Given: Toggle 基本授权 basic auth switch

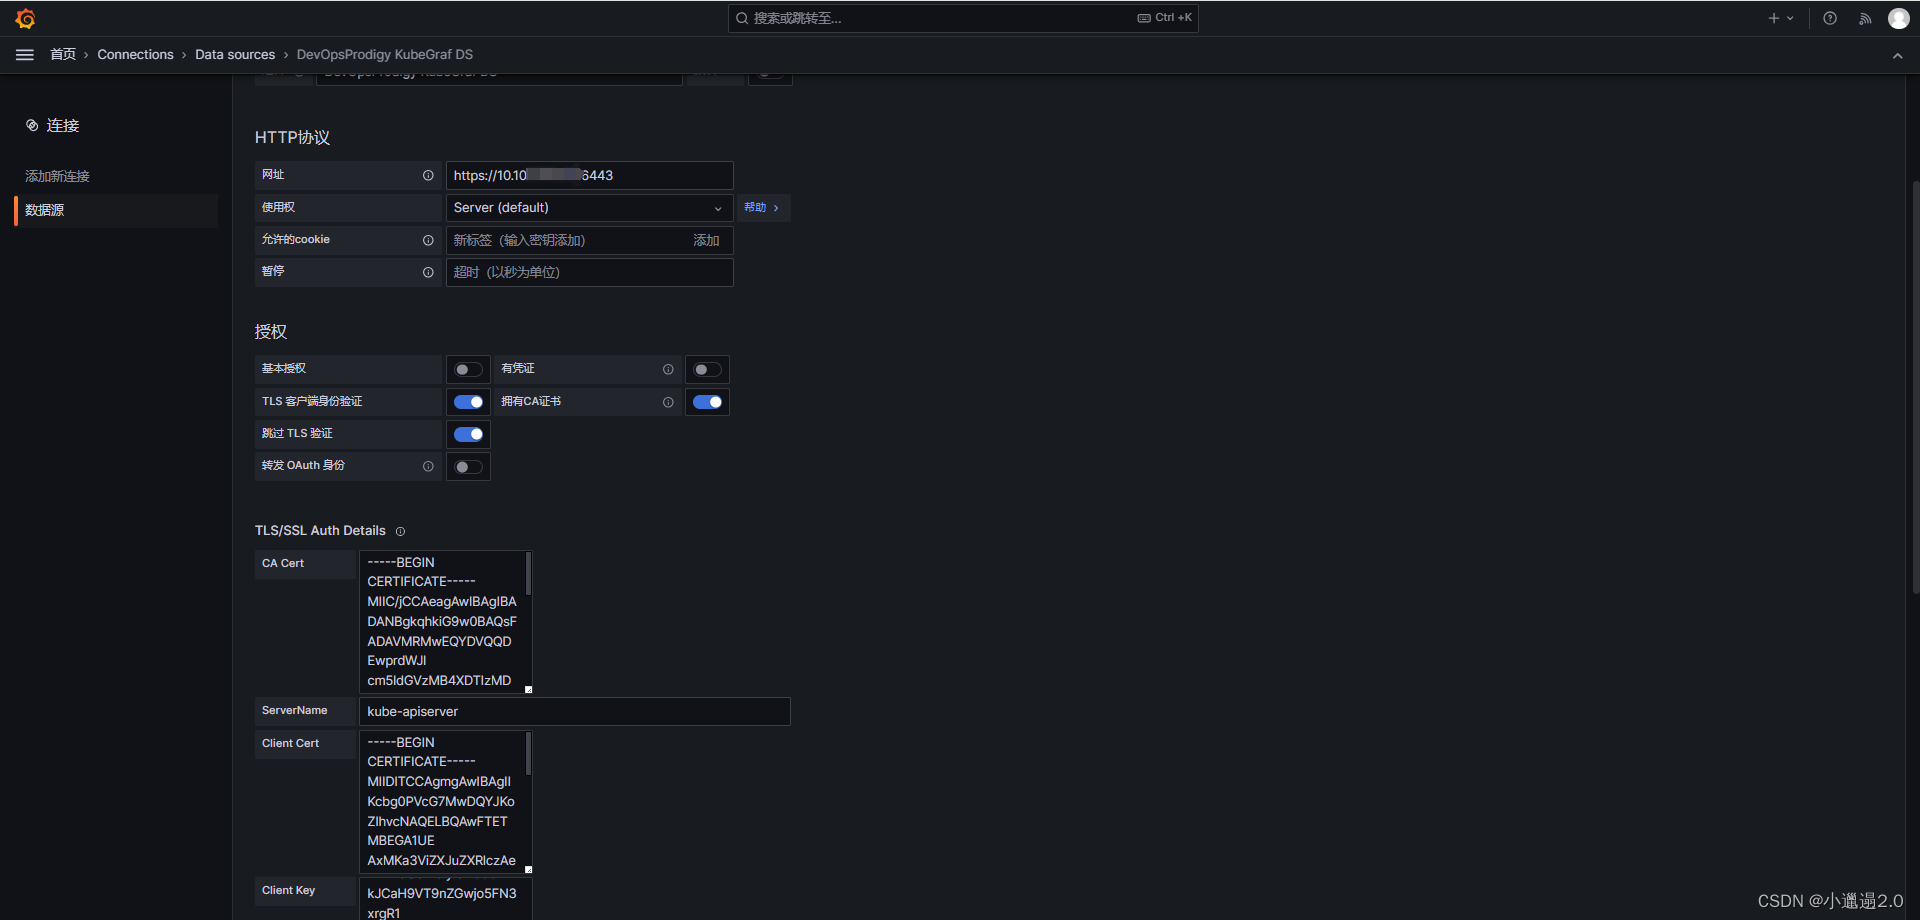Looking at the screenshot, I should tap(468, 369).
